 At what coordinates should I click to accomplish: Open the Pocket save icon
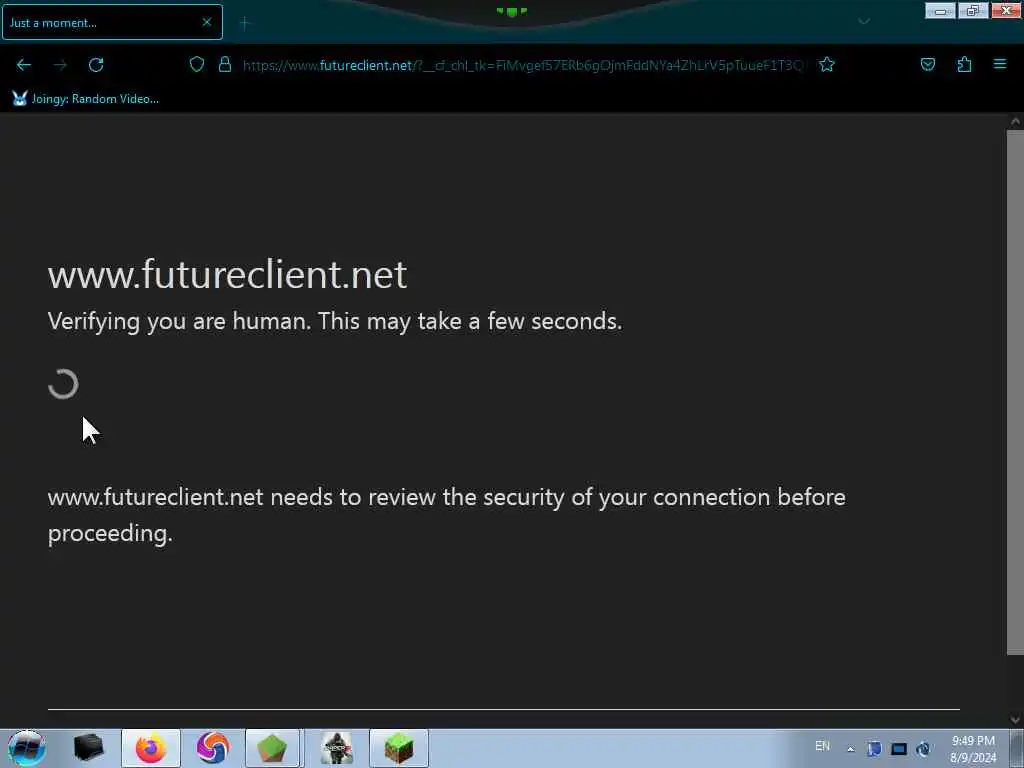pyautogui.click(x=927, y=64)
